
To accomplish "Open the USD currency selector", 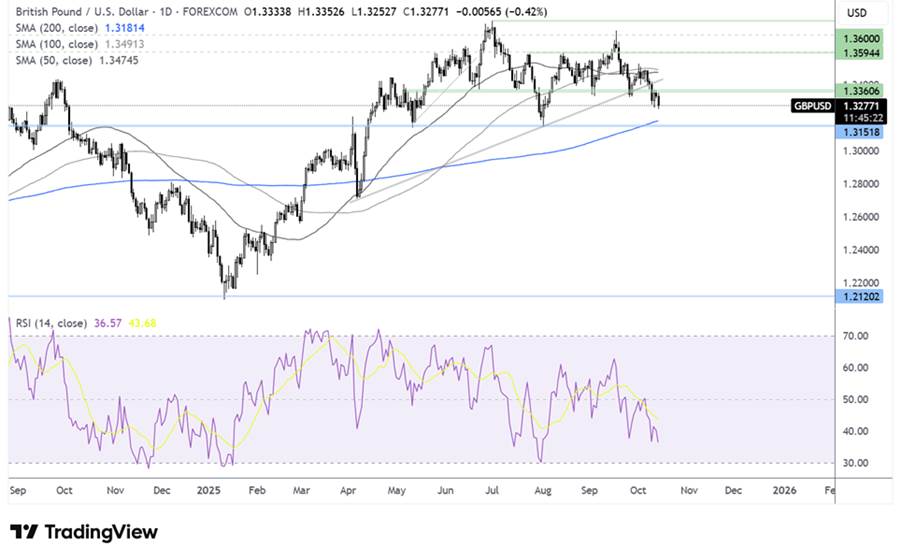I will (x=856, y=13).
